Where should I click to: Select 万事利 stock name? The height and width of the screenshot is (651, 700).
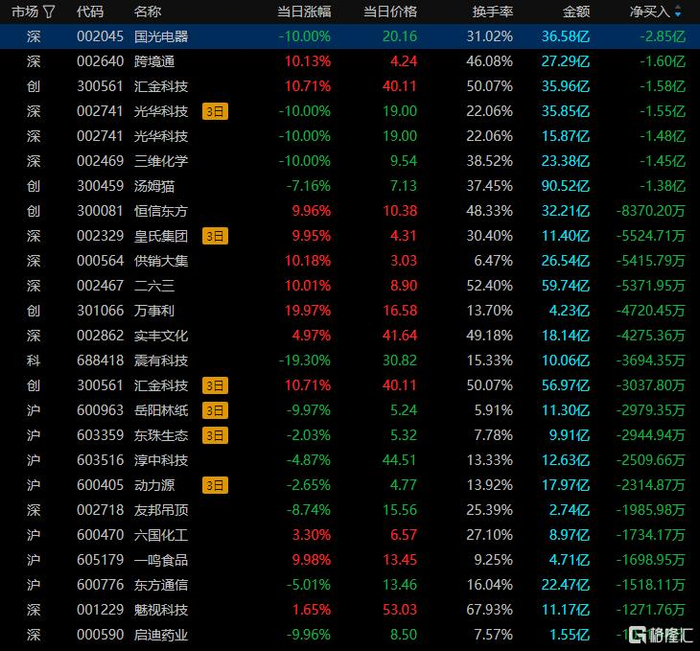coord(154,311)
